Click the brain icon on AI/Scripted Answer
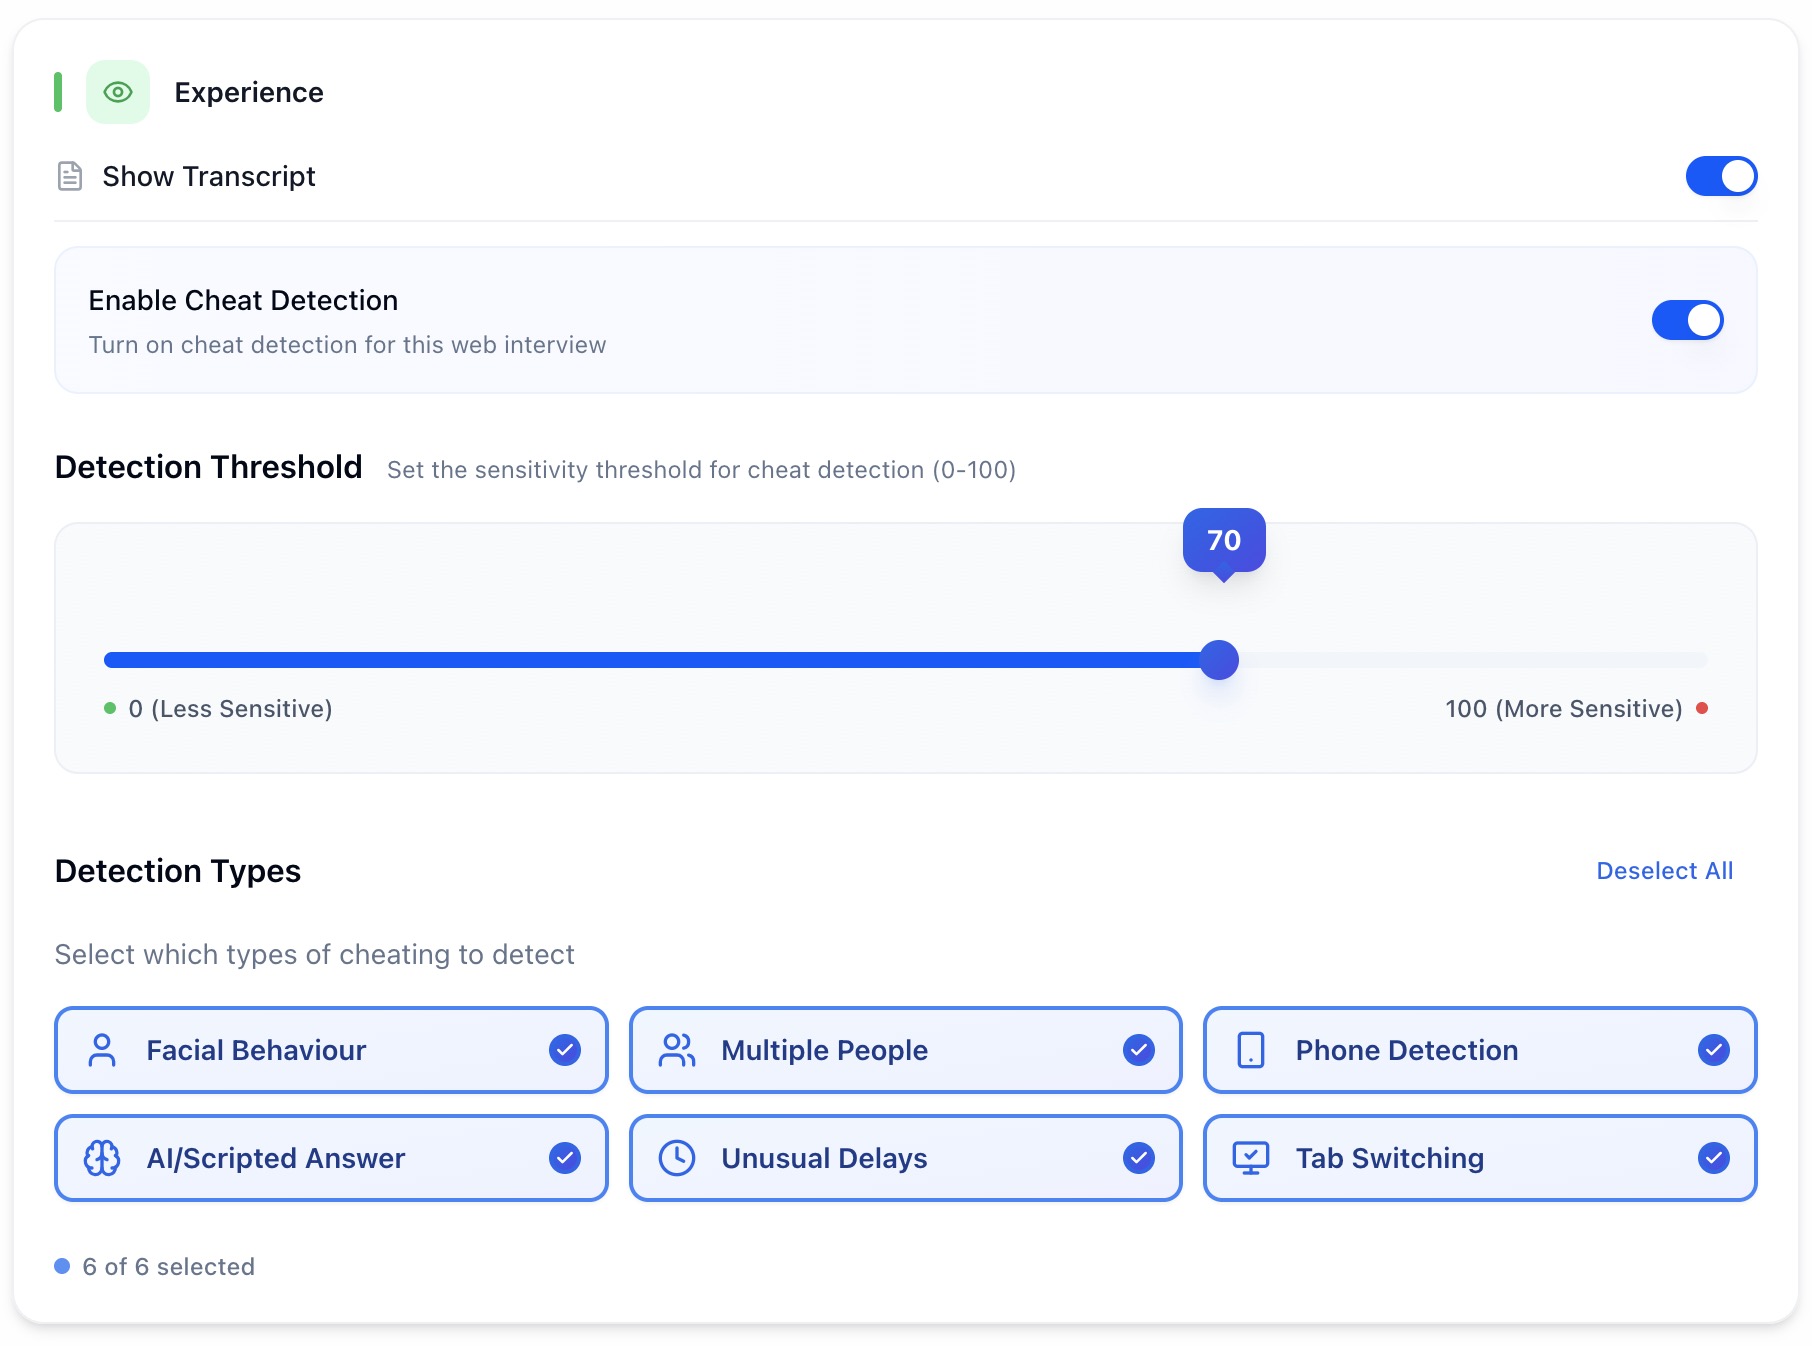This screenshot has height=1346, width=1812. [102, 1158]
